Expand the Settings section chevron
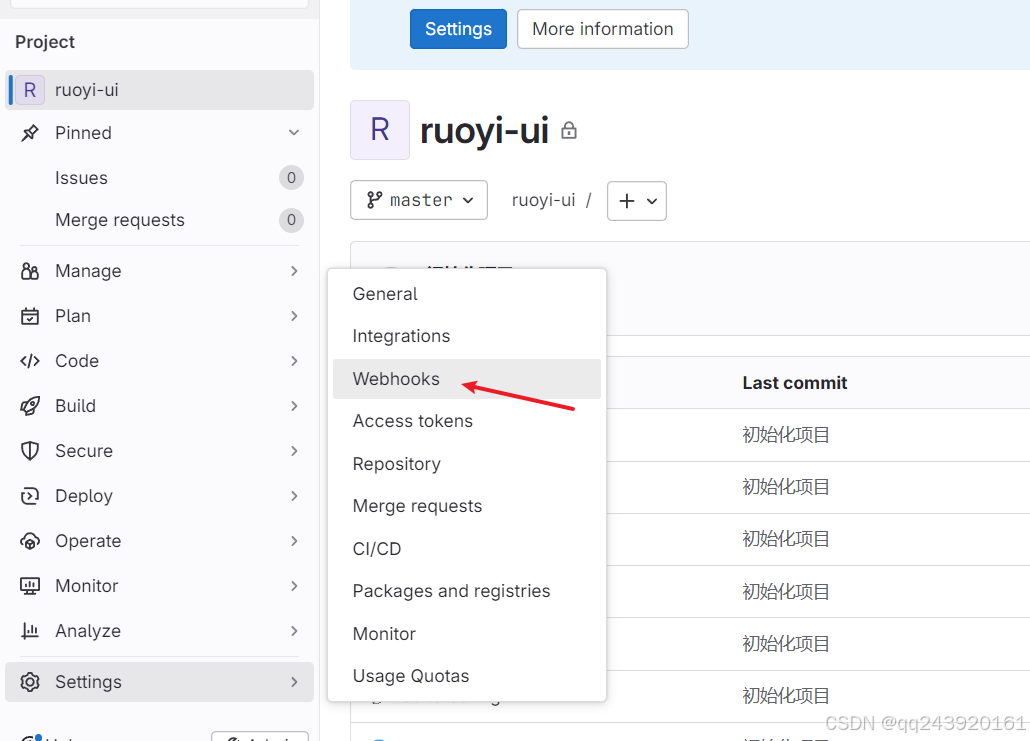The height and width of the screenshot is (741, 1030). click(x=294, y=682)
